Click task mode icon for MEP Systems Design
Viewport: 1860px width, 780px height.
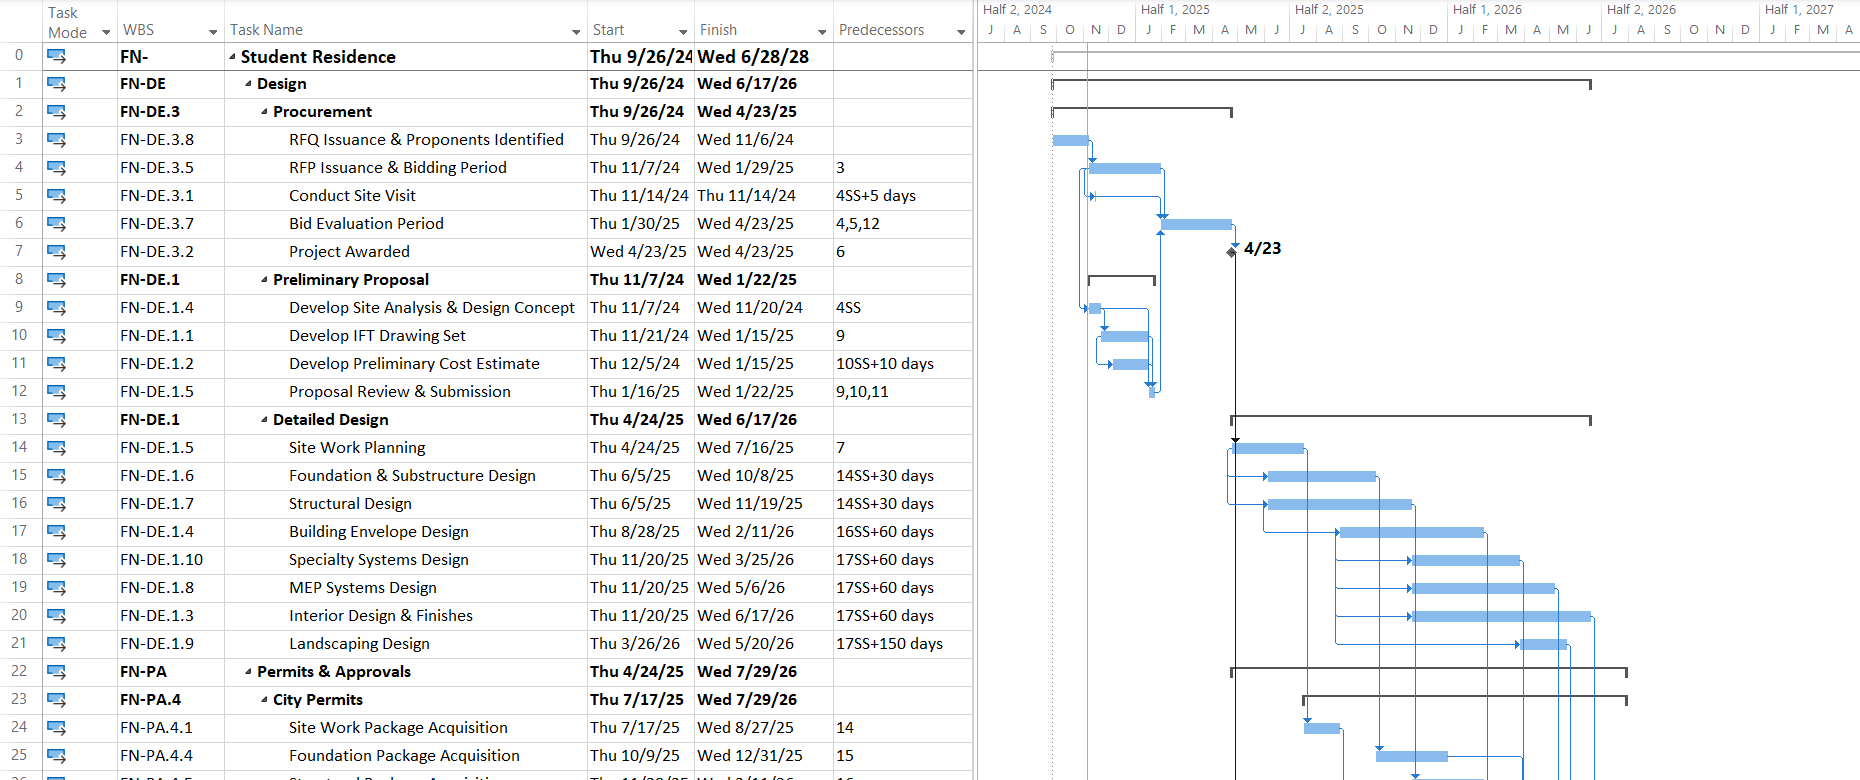(56, 588)
